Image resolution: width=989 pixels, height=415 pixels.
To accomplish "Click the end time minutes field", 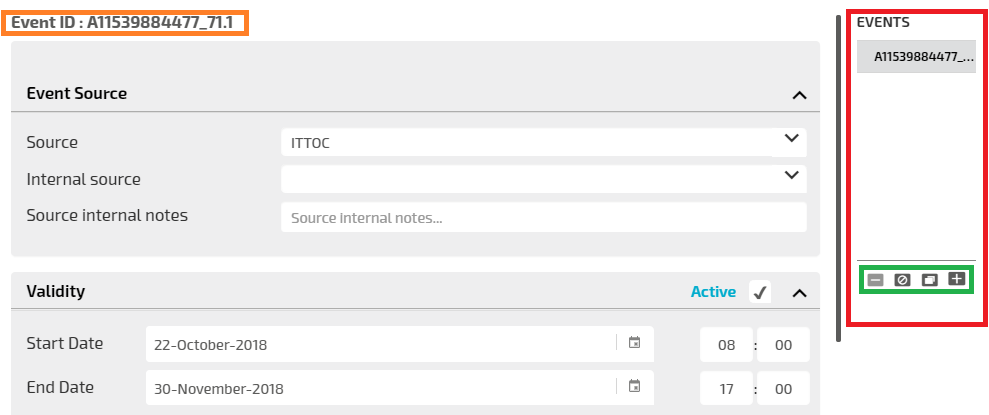I will click(x=784, y=388).
